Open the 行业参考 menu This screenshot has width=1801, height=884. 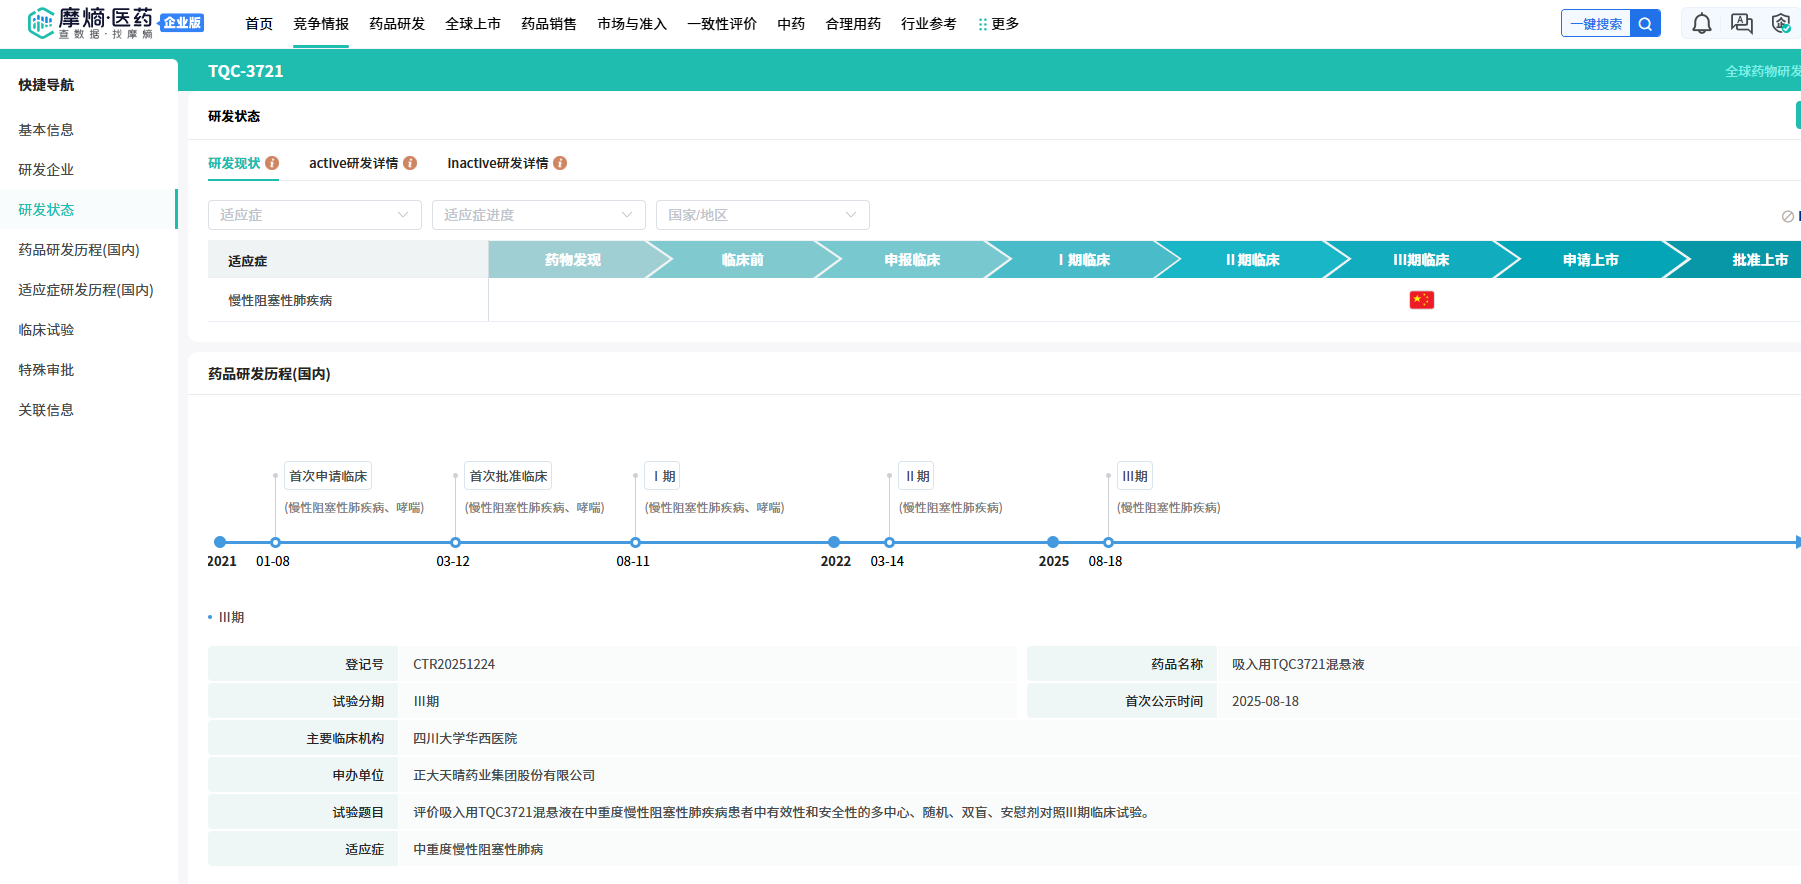pos(929,24)
